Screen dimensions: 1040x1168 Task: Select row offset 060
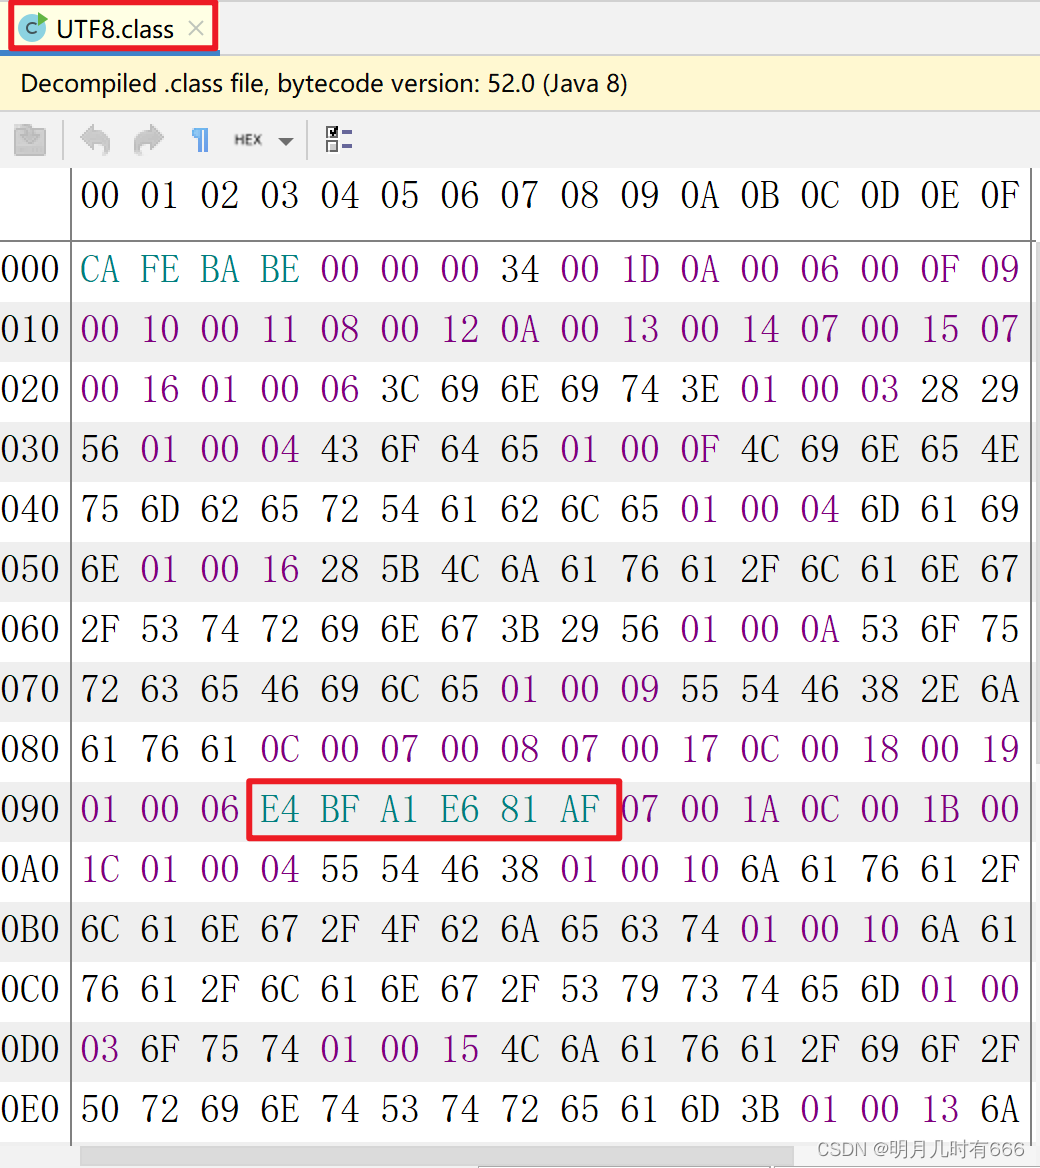(30, 629)
